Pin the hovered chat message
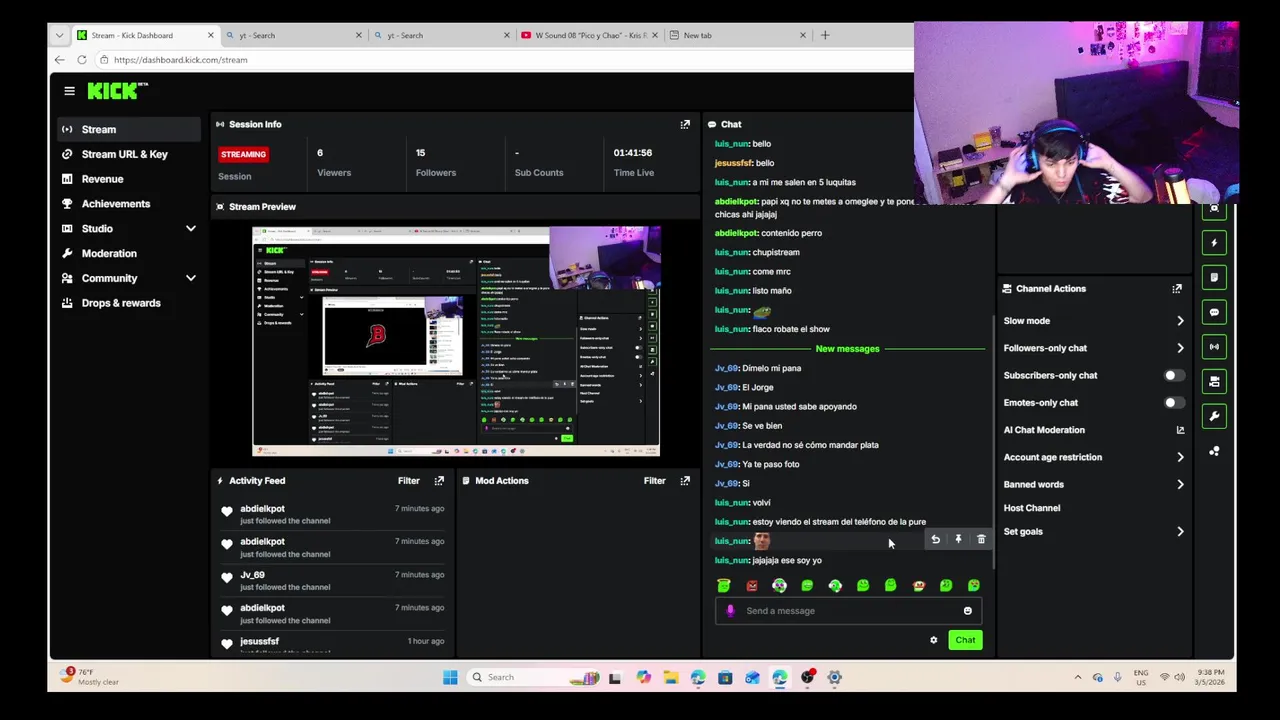1280x720 pixels. coord(958,540)
